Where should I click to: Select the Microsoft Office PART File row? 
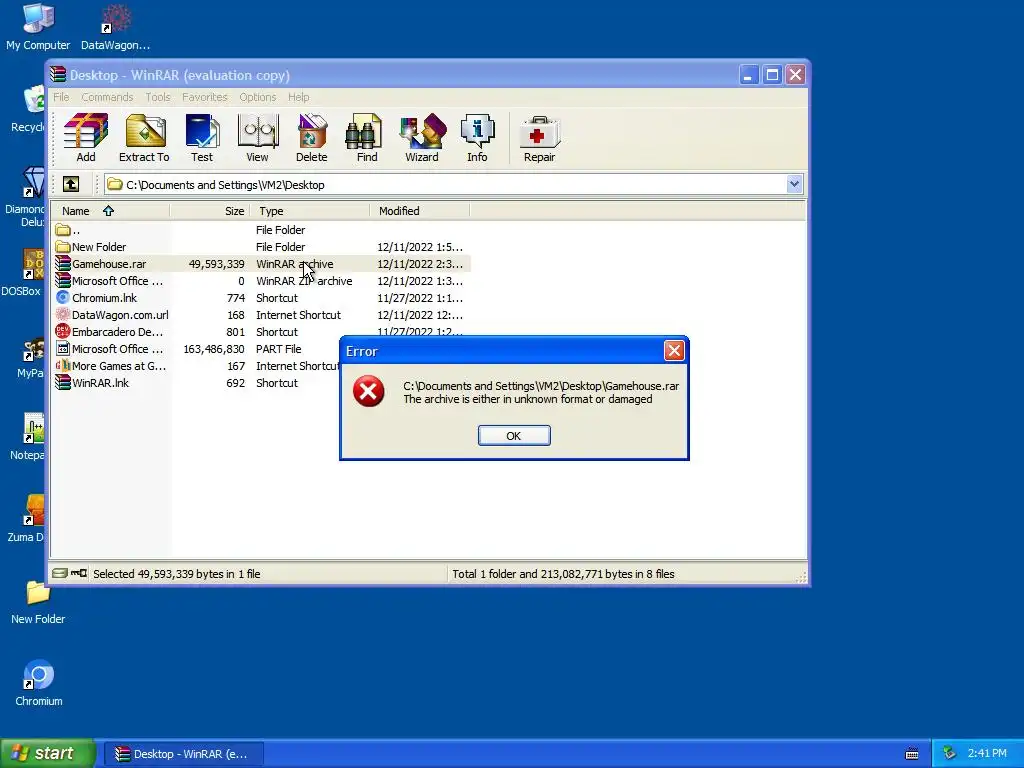[196, 349]
